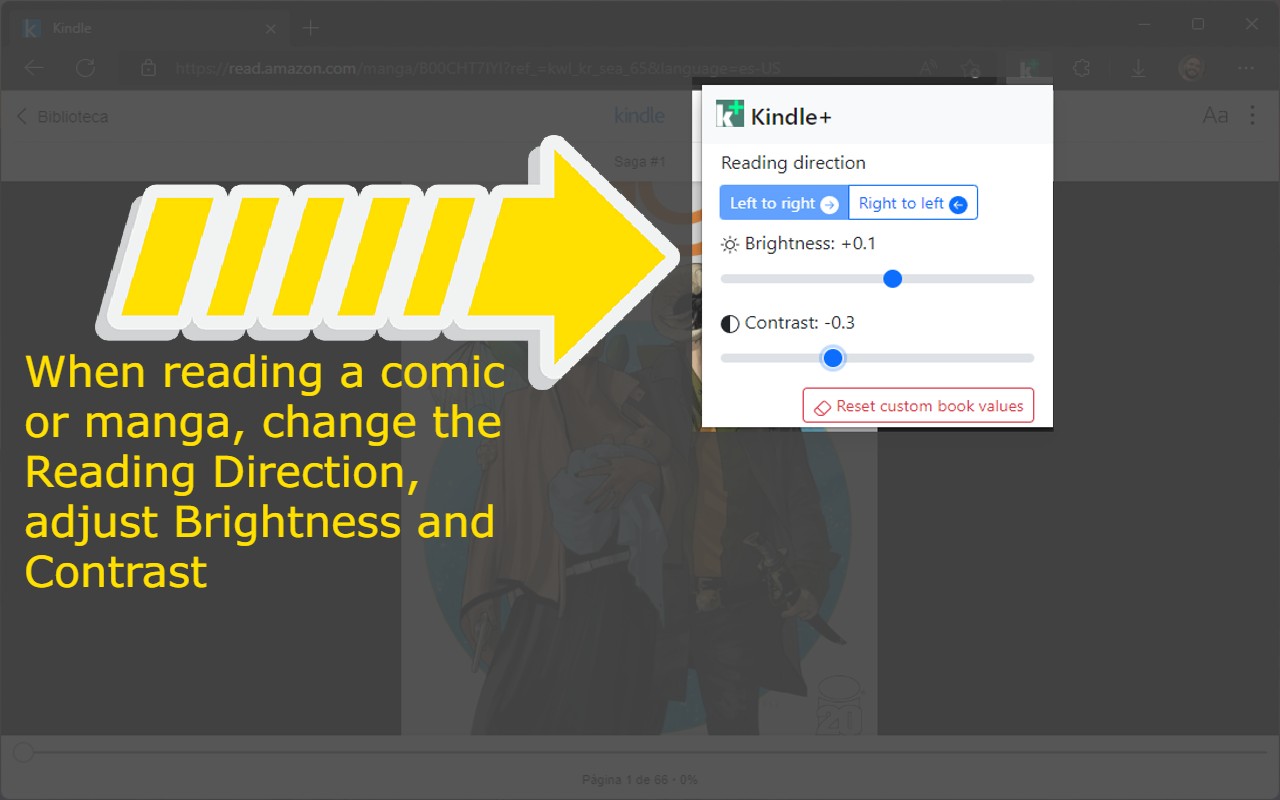The width and height of the screenshot is (1280, 800).
Task: Click Reset custom book values button
Action: coord(918,406)
